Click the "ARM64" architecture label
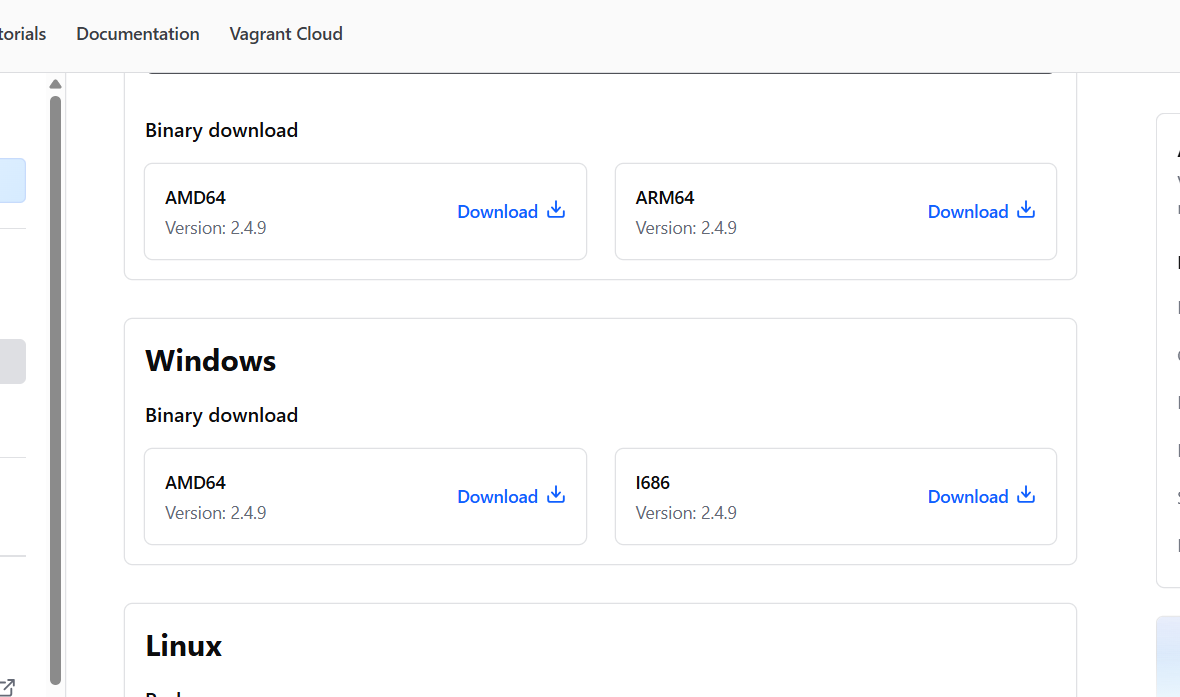The height and width of the screenshot is (697, 1180). tap(665, 198)
